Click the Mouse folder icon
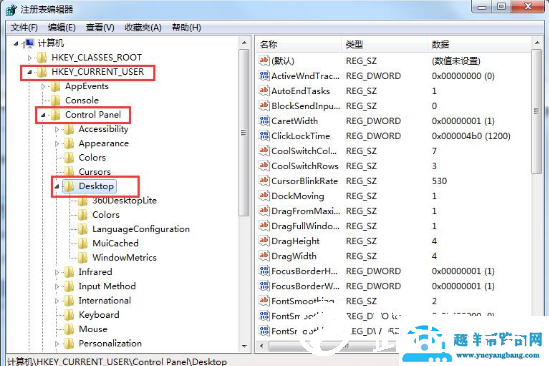This screenshot has width=549, height=366. (69, 329)
